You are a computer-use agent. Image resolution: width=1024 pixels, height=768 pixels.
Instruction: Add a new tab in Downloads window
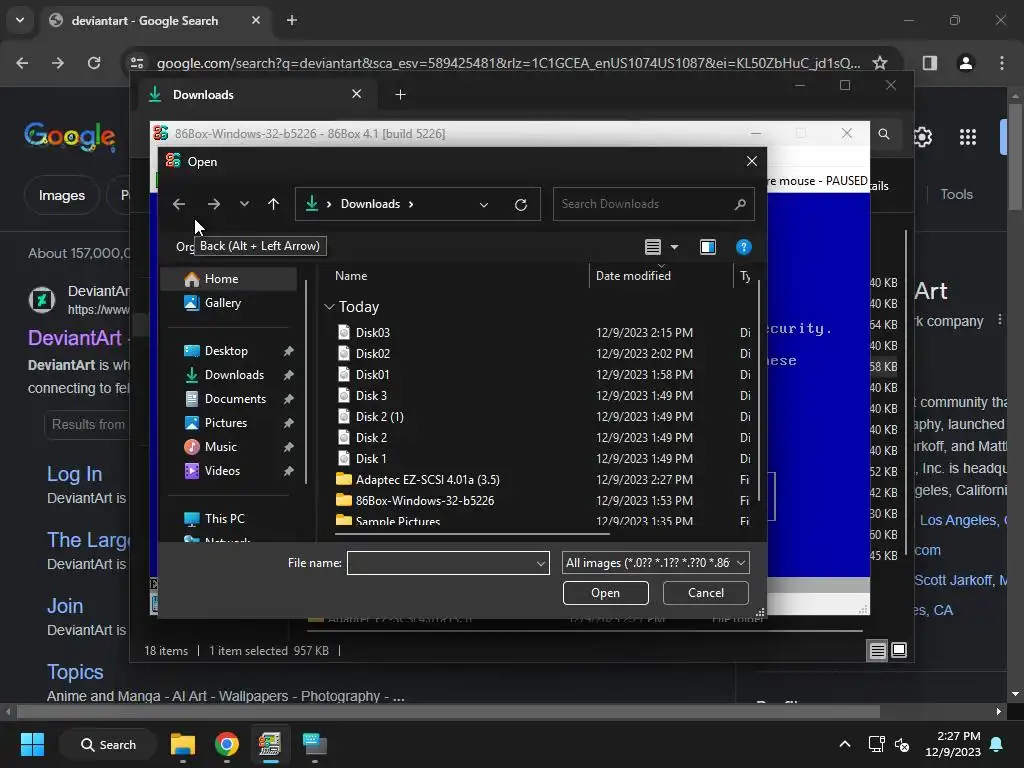click(x=400, y=95)
